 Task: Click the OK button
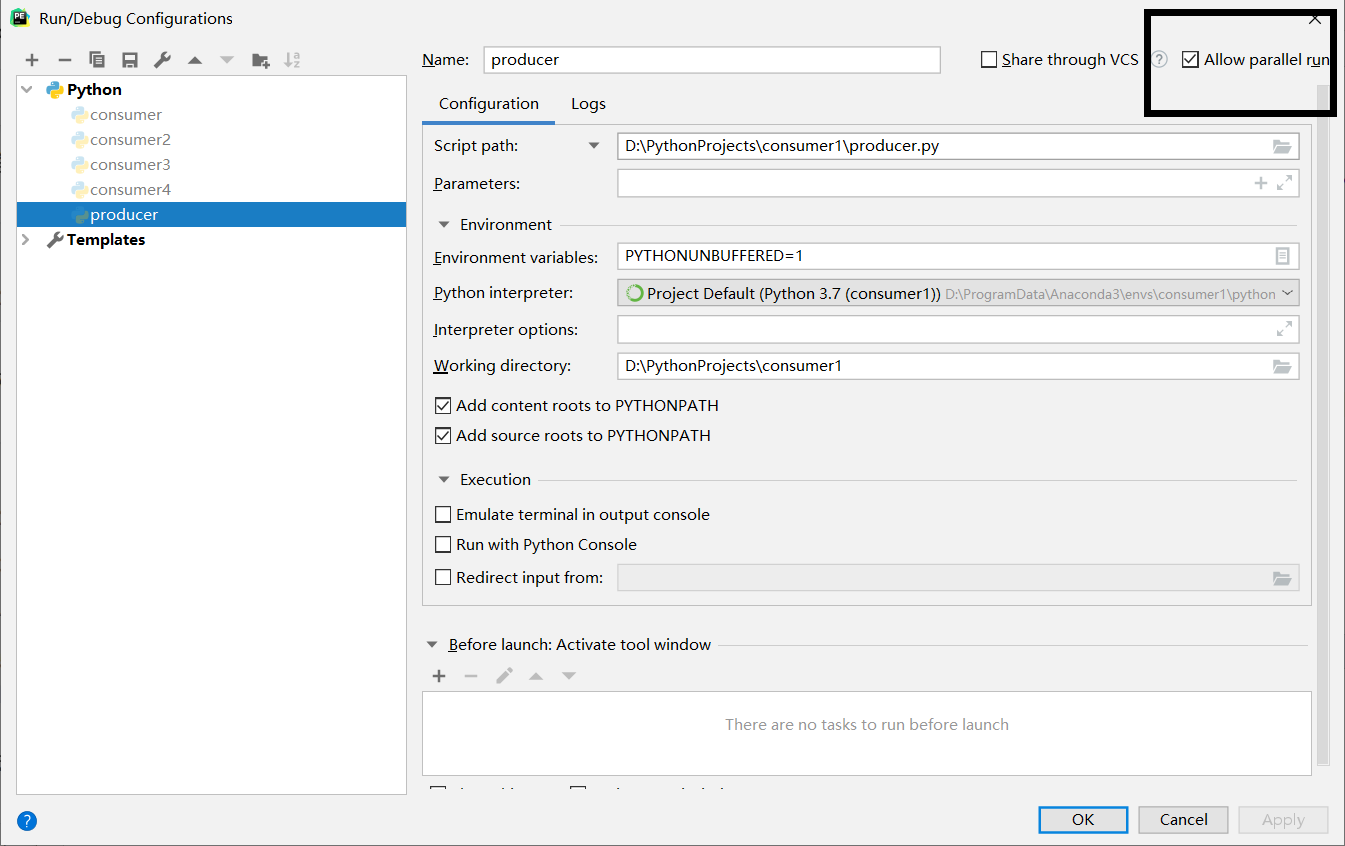click(1083, 819)
